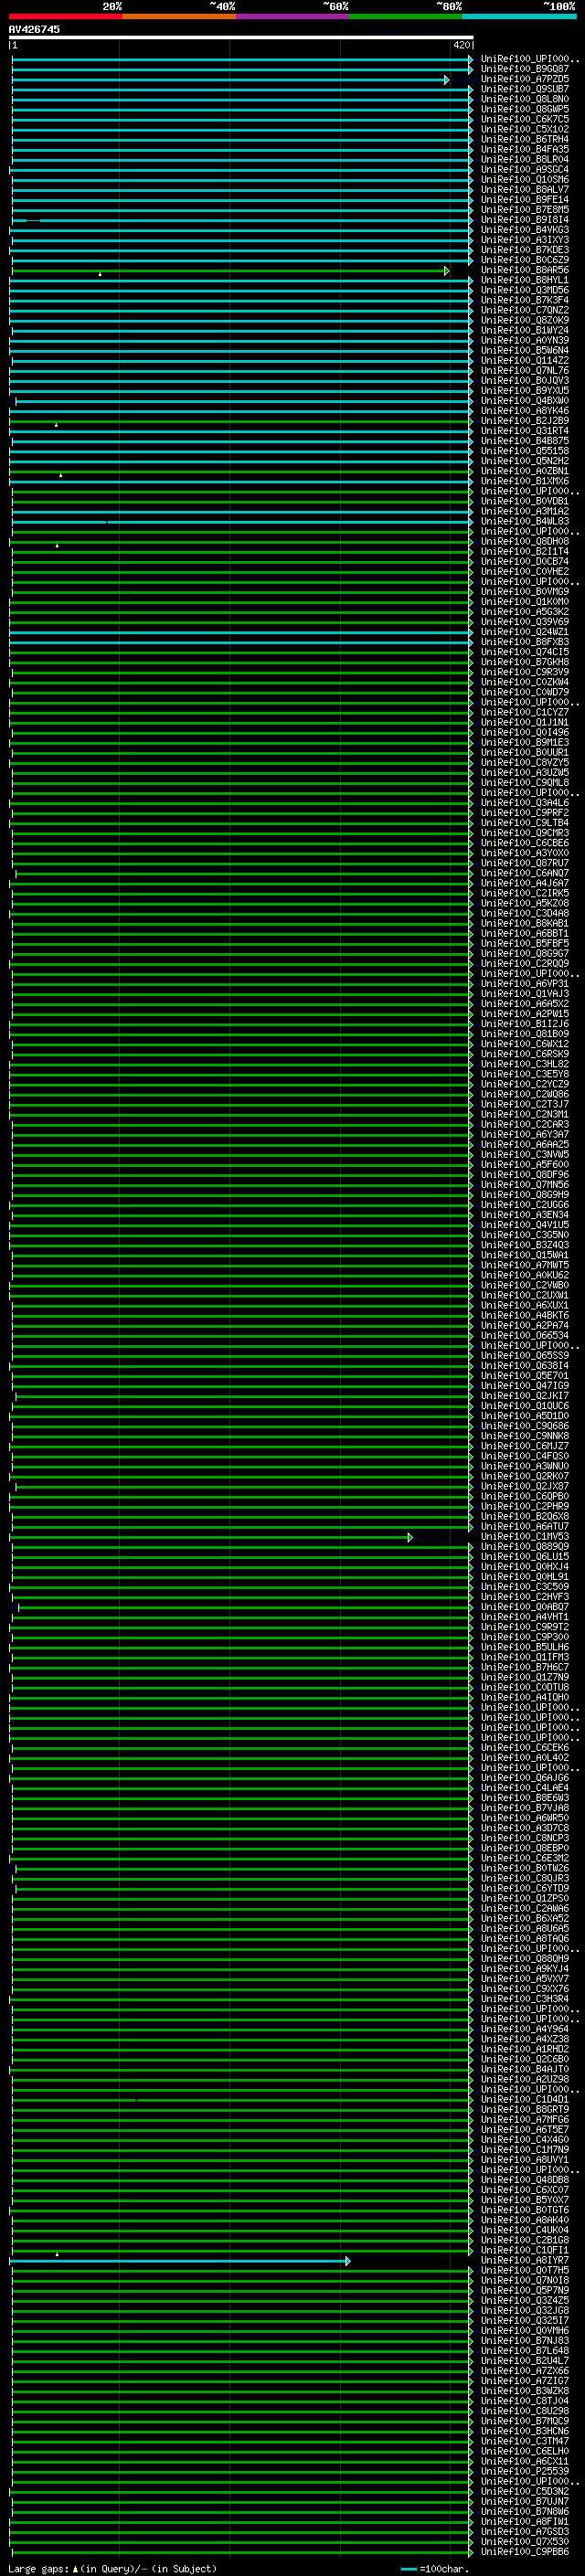Open hit UniRef100_Q8L8N0
Screen dimensions: 585x2576
[525, 99]
